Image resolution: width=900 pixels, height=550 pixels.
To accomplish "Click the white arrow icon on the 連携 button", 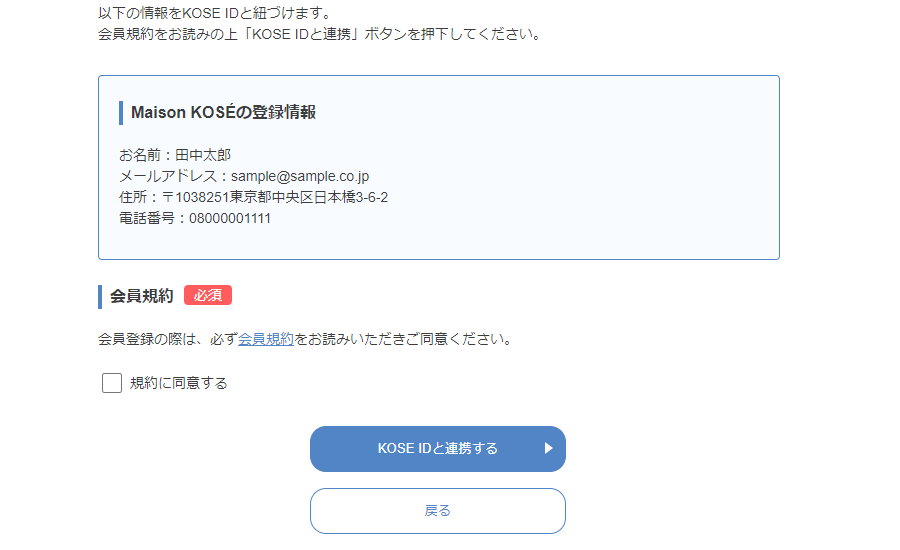I will (548, 448).
